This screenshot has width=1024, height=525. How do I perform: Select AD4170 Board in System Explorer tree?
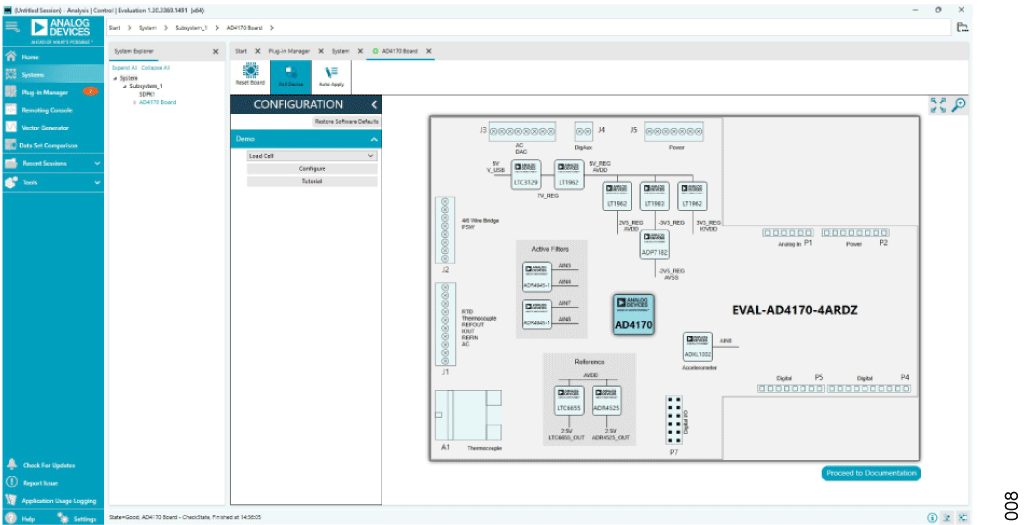(157, 103)
